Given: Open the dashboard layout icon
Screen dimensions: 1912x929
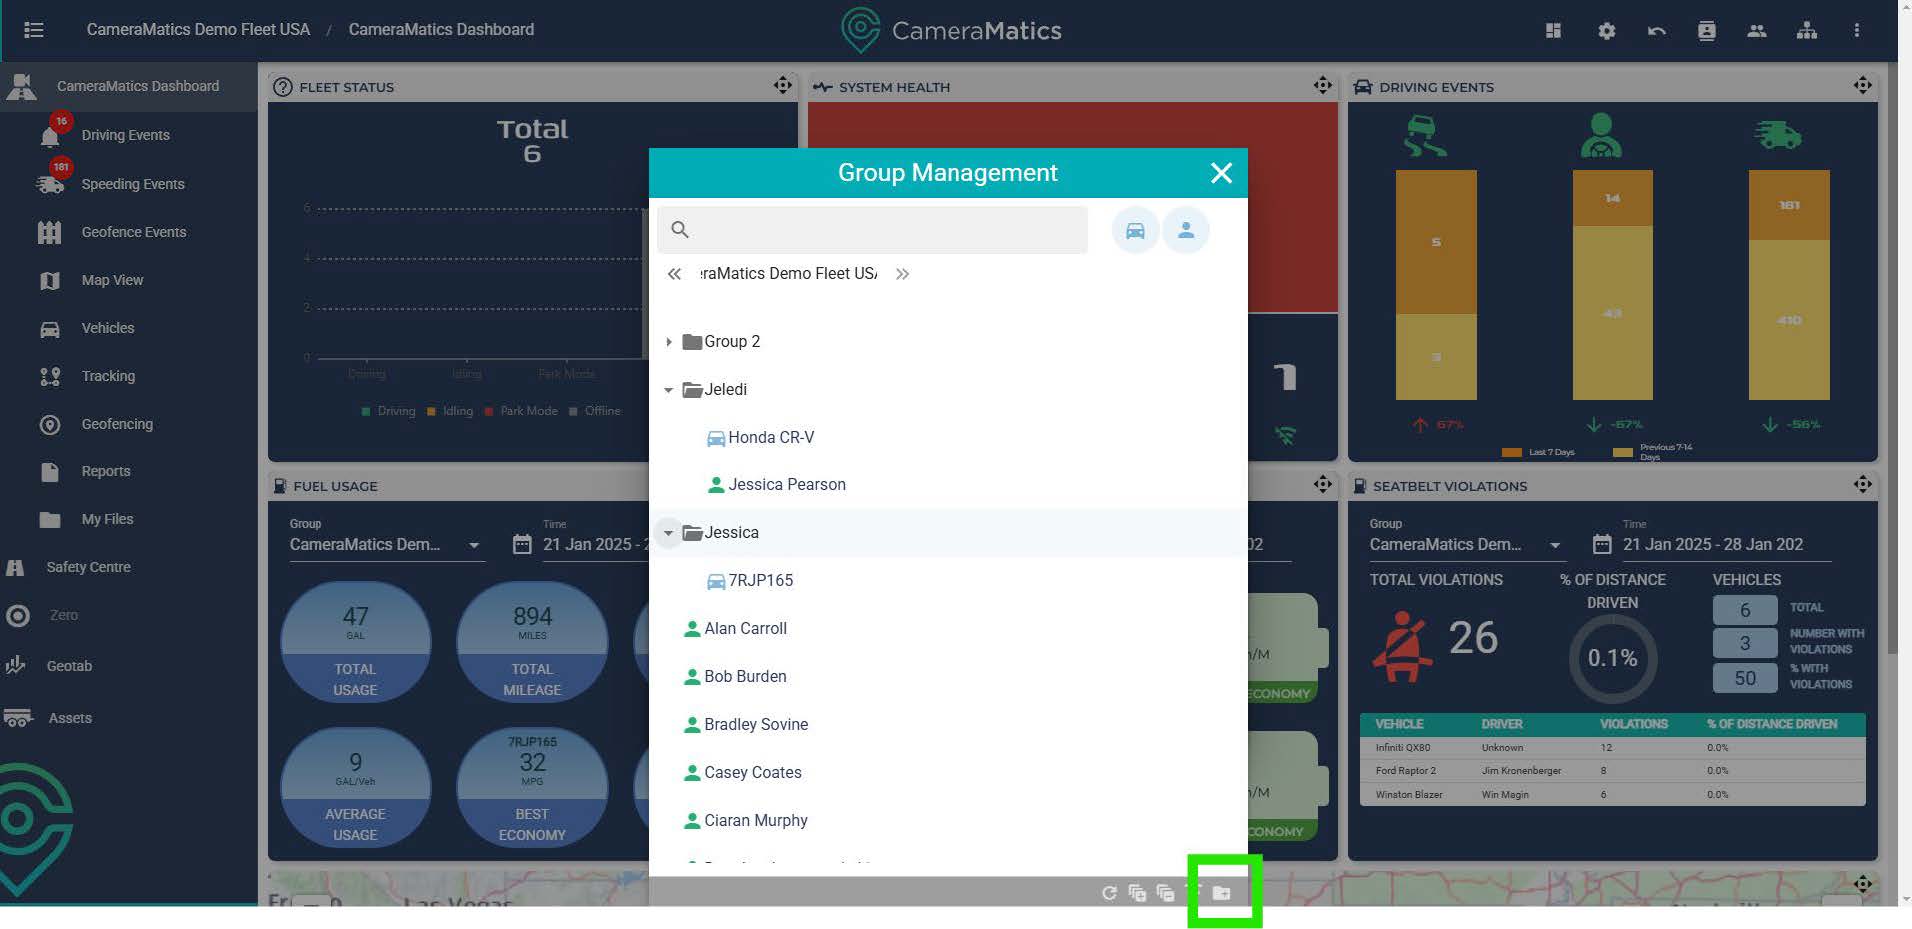Looking at the screenshot, I should (1553, 31).
